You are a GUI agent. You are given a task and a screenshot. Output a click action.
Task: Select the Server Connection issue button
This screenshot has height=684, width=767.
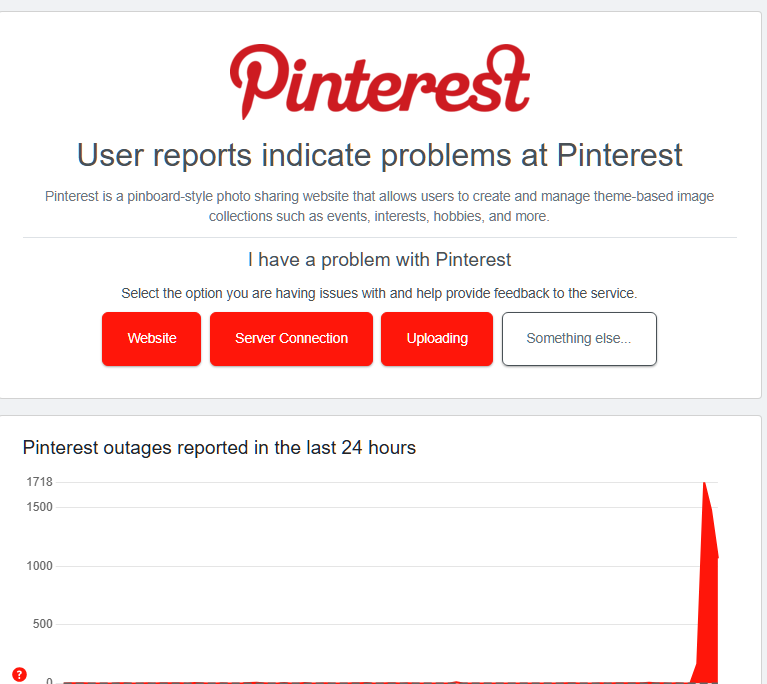(292, 339)
